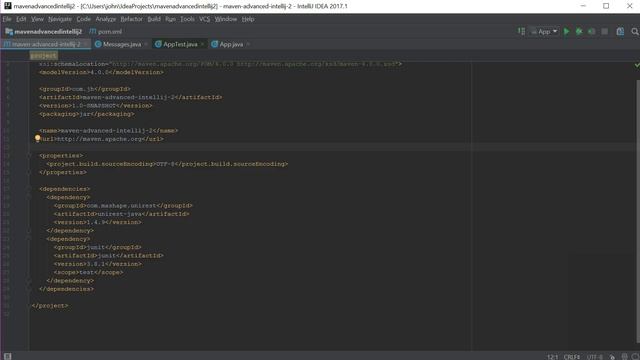
Task: Click the memory indicator icon in status bar
Action: coord(635,356)
